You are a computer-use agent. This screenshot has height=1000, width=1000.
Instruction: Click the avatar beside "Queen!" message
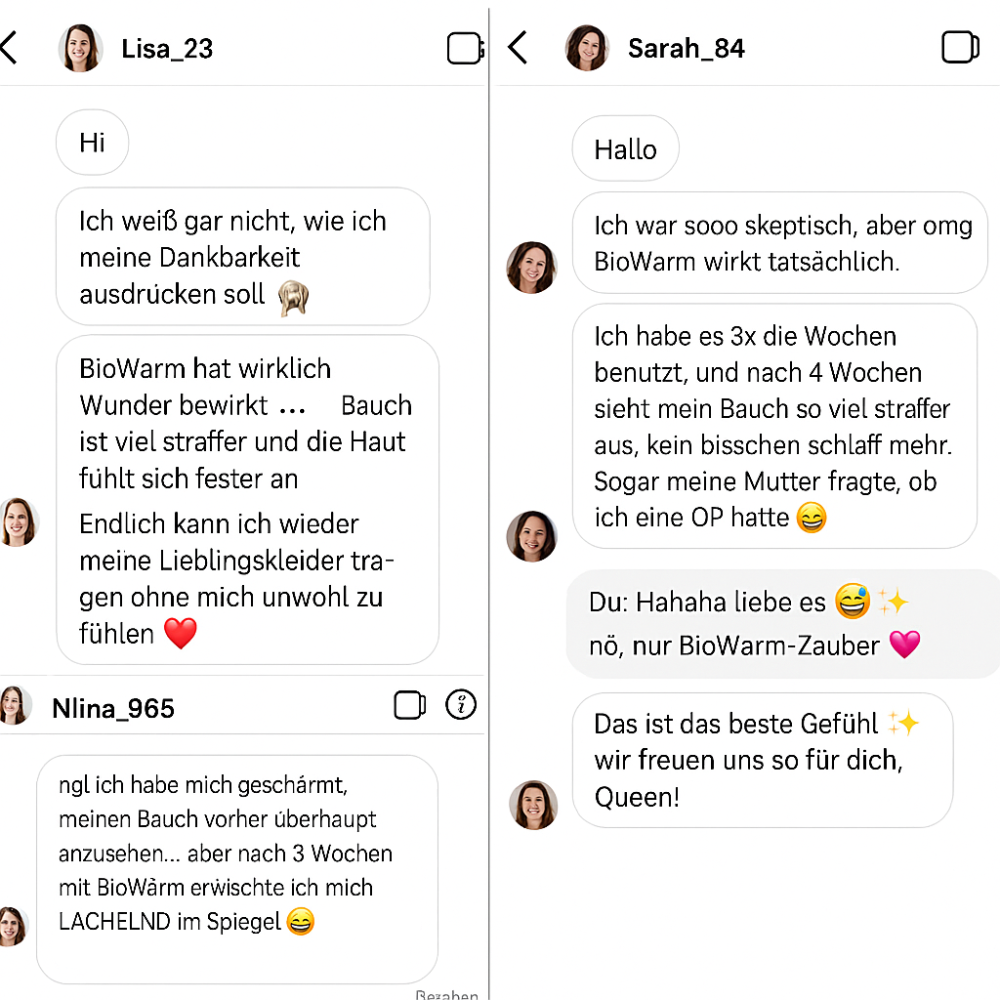tap(533, 805)
